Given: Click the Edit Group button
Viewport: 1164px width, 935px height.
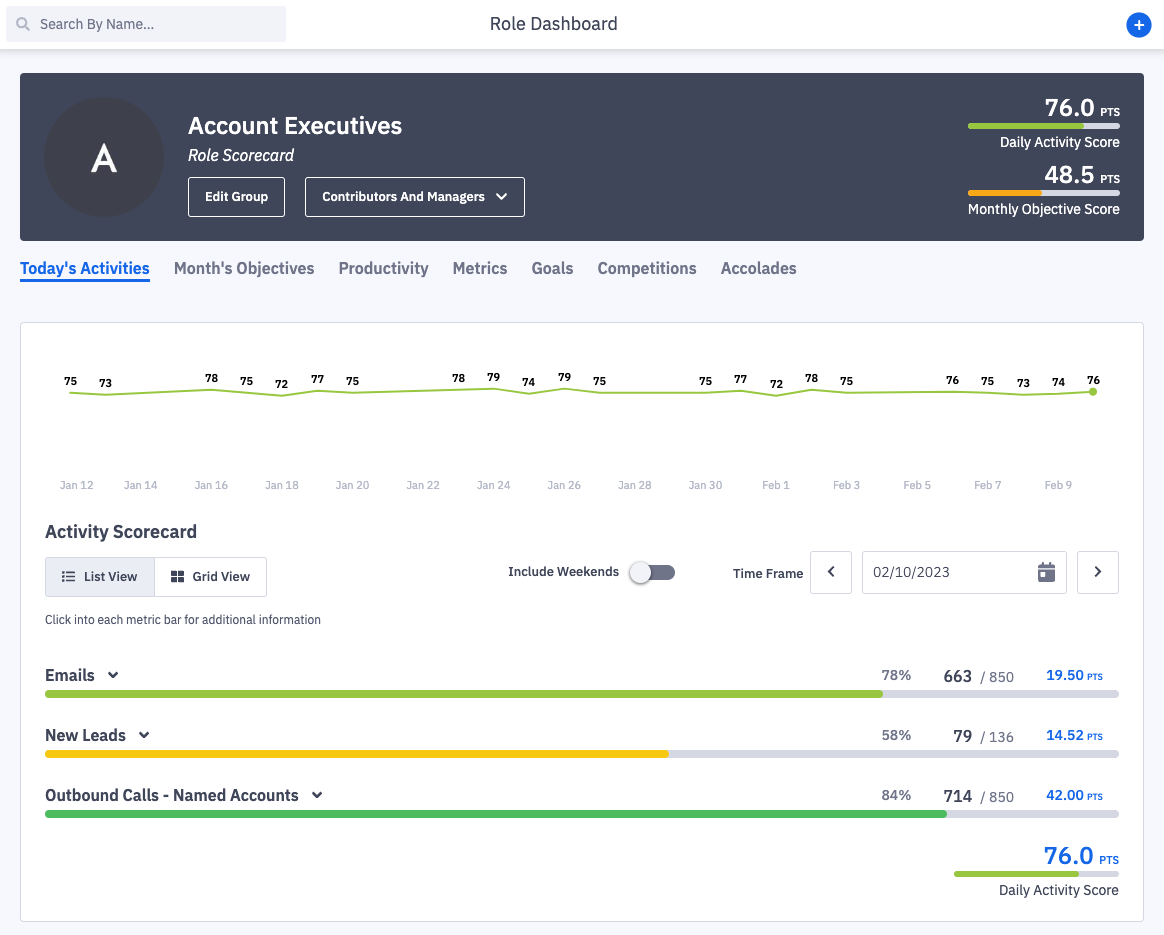Looking at the screenshot, I should [236, 197].
